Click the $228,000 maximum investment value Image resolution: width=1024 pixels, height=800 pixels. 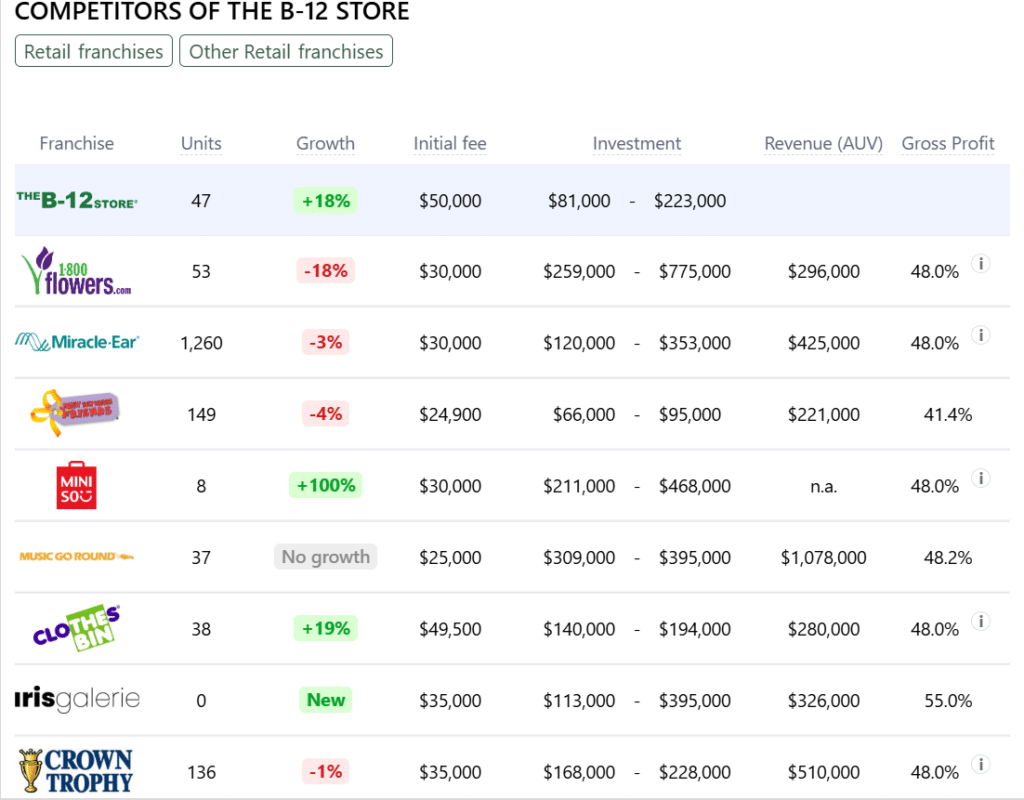[695, 773]
